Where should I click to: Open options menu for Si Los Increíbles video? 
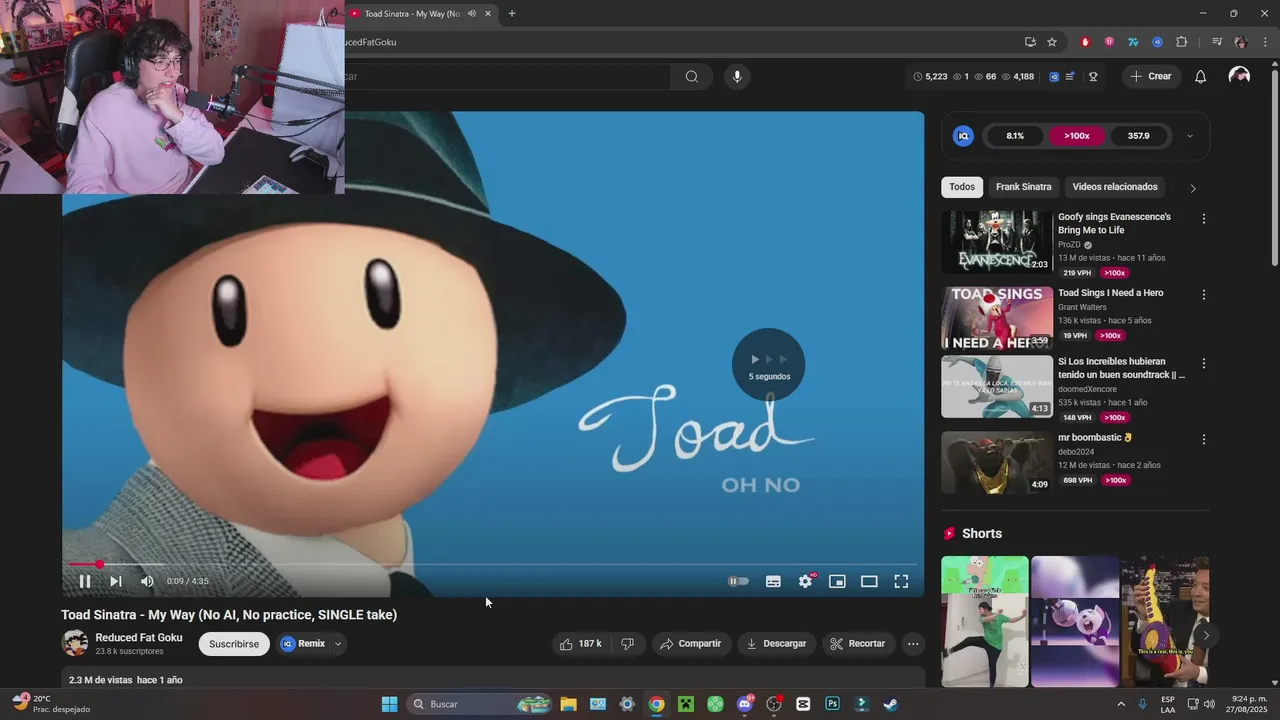point(1204,363)
